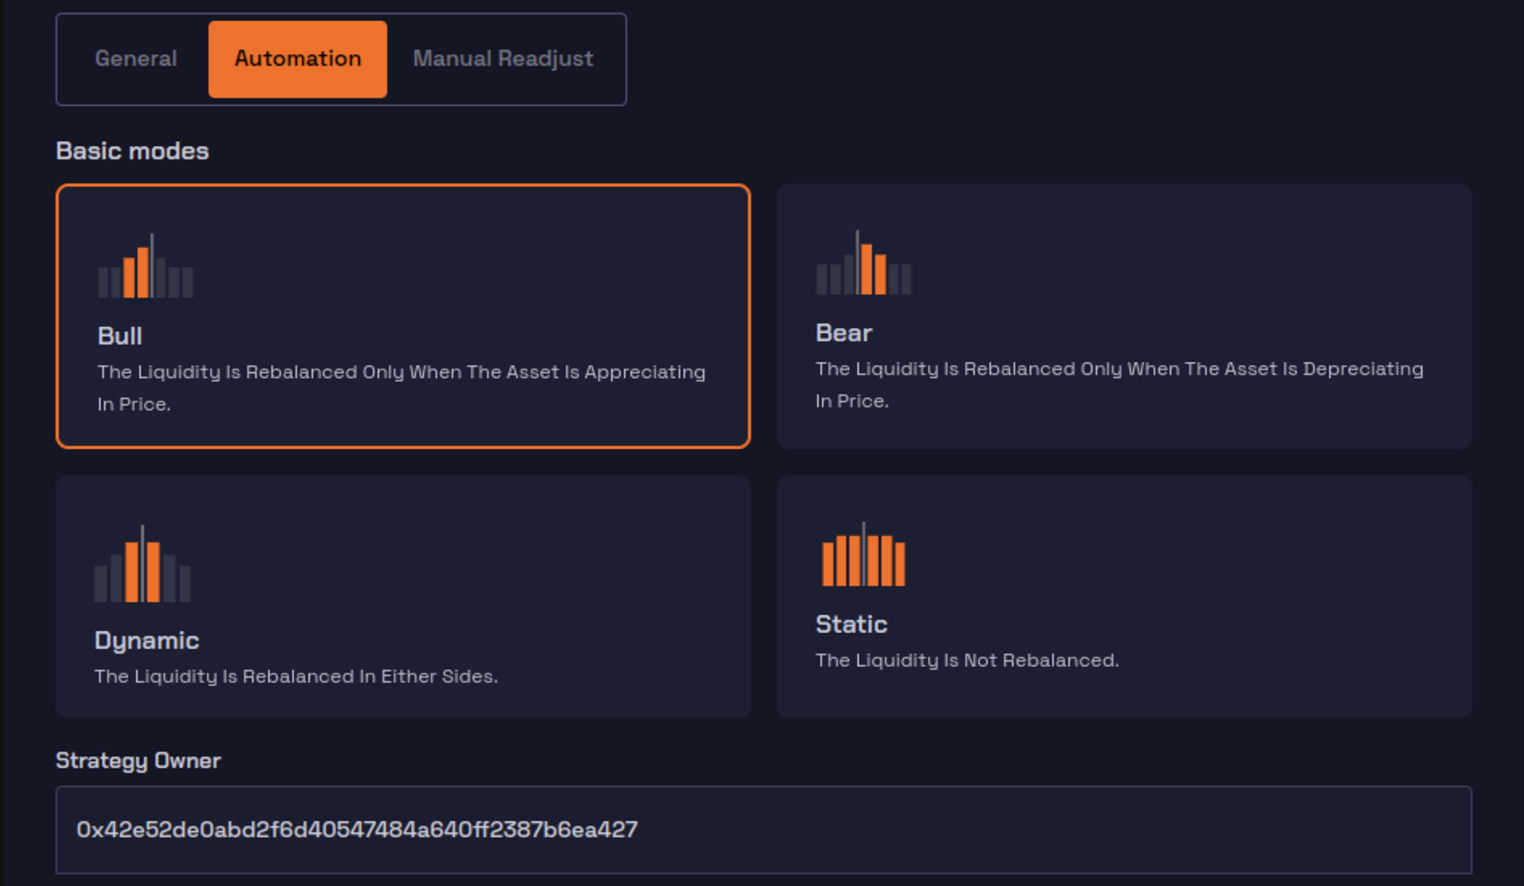Select the Automation tab
Screen dimensions: 1524x886
coord(297,59)
